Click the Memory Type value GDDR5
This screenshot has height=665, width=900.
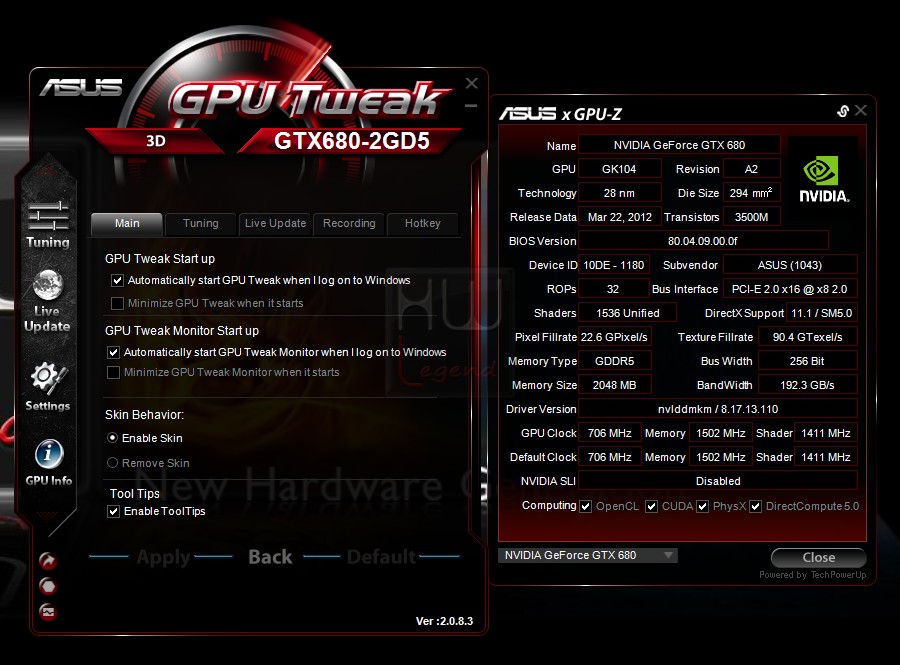[614, 361]
